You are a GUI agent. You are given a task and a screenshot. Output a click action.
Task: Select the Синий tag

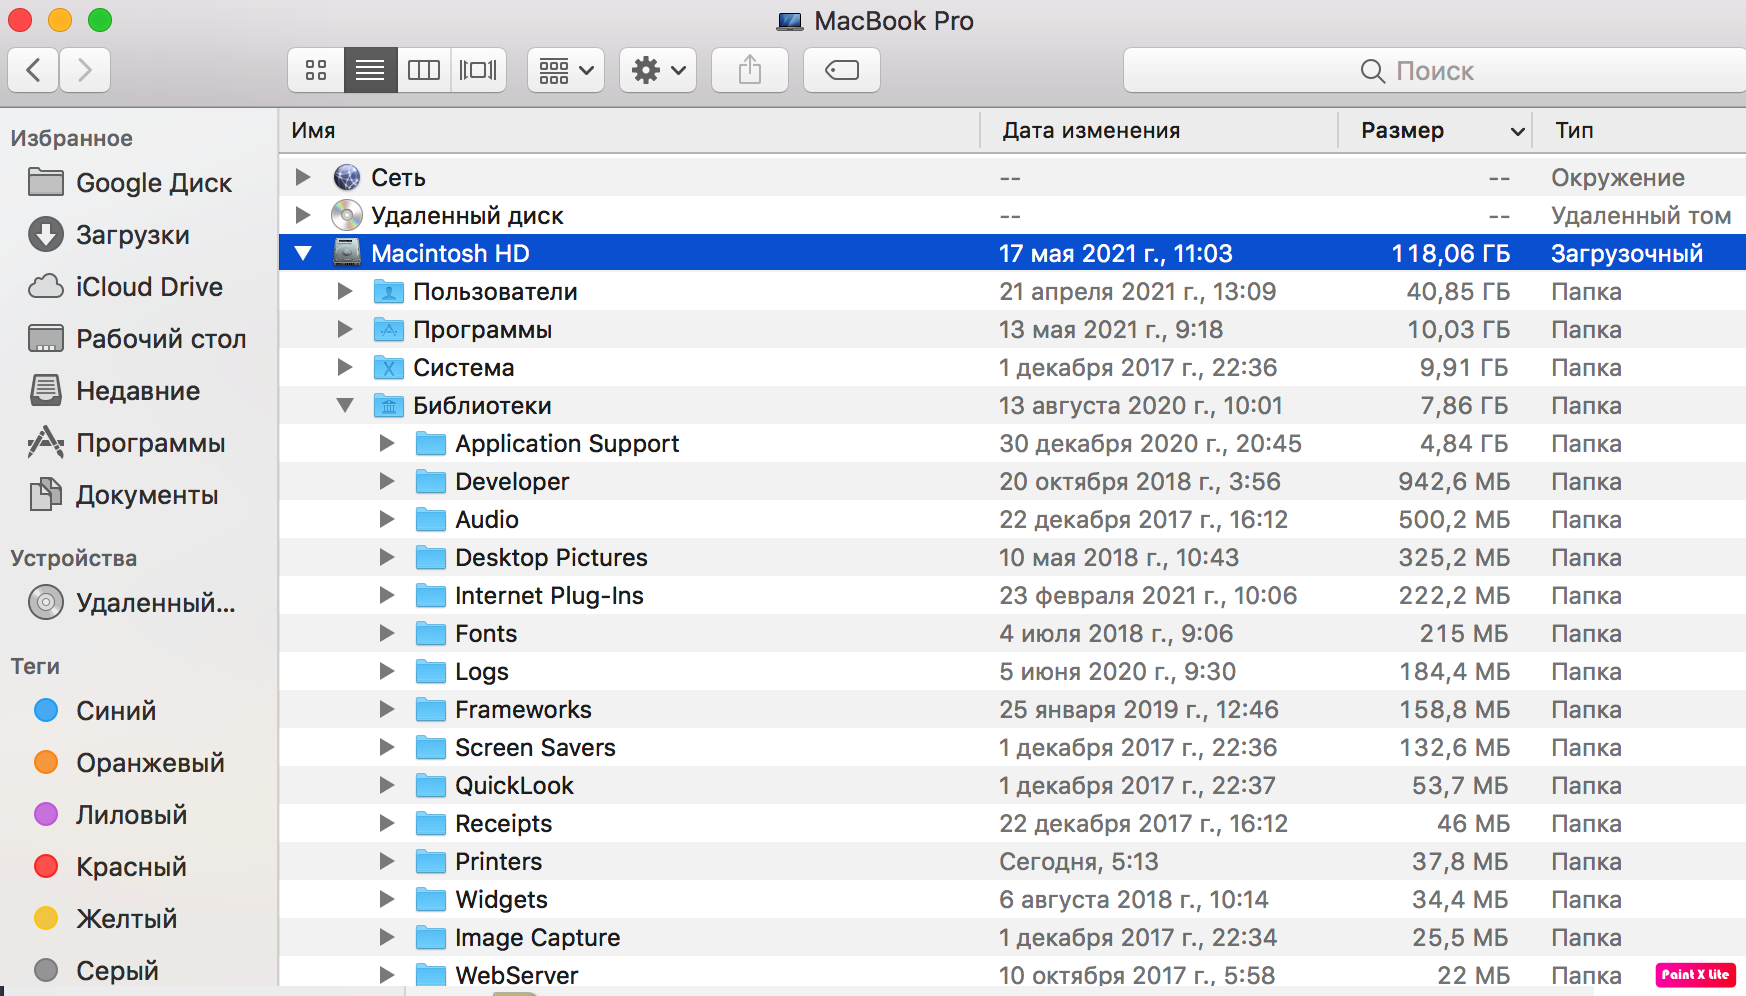click(96, 711)
